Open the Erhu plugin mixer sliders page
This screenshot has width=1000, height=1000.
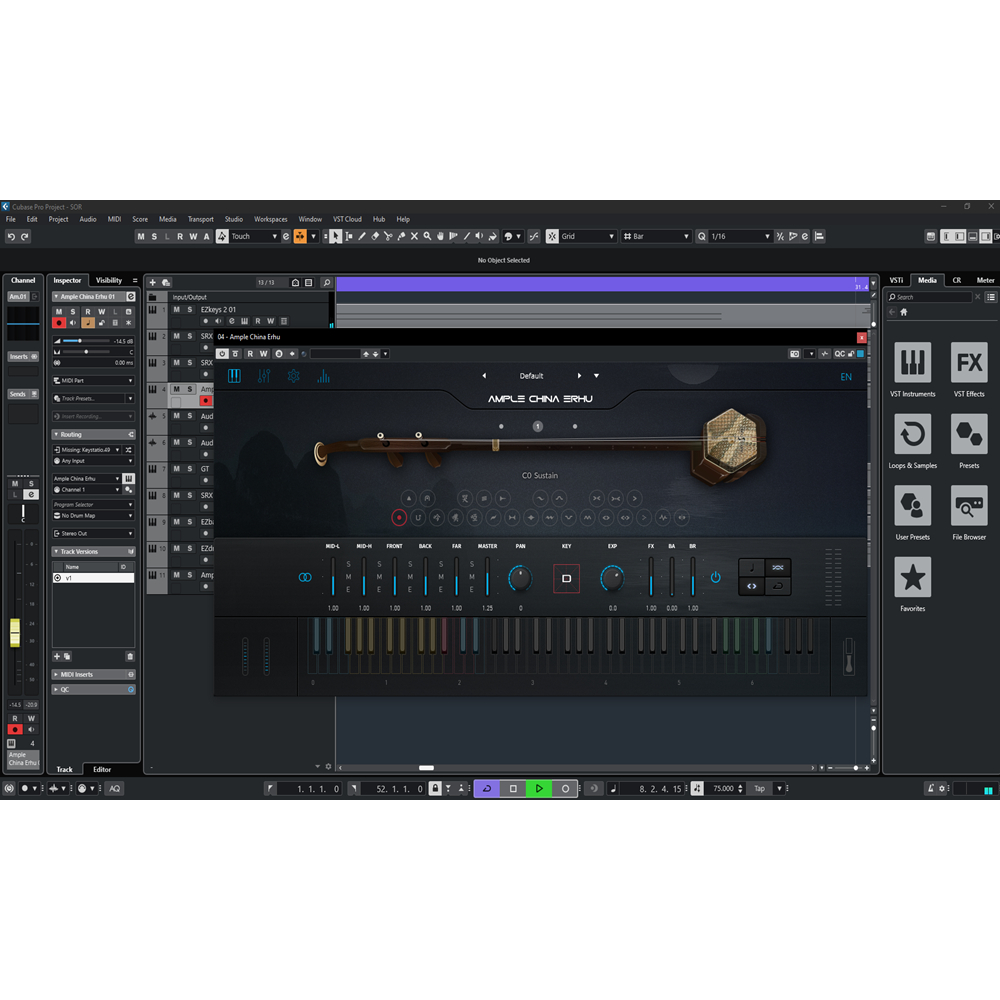click(263, 376)
